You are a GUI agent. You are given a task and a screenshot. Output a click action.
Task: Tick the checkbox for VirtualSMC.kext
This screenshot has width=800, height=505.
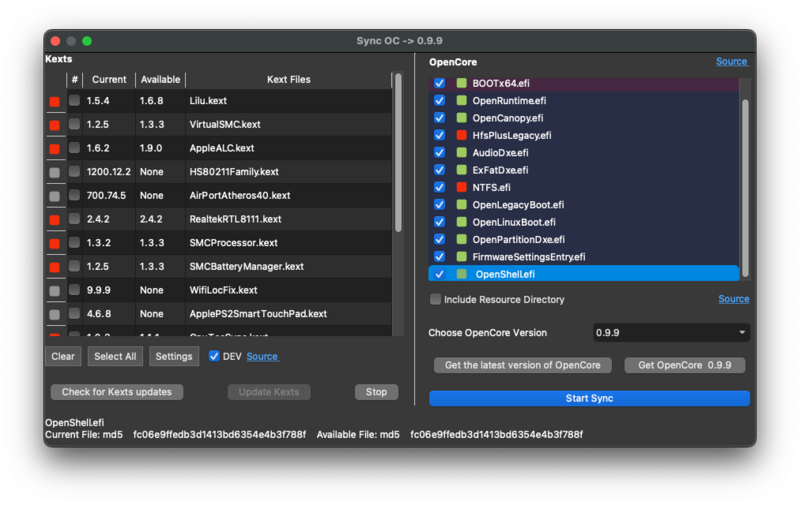pyautogui.click(x=74, y=124)
